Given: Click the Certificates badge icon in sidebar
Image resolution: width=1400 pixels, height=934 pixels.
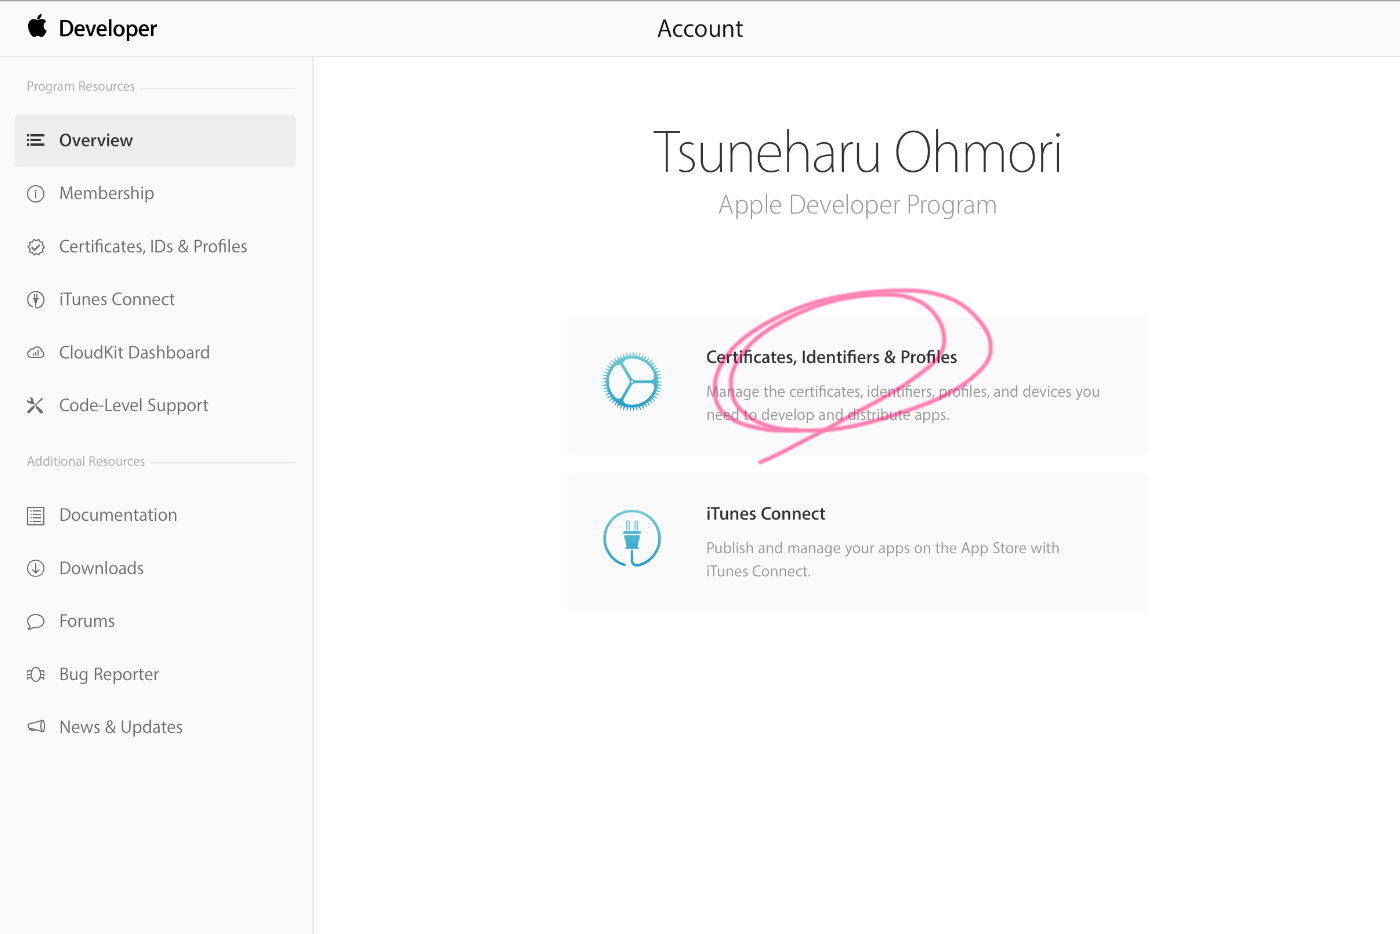Looking at the screenshot, I should click(36, 247).
